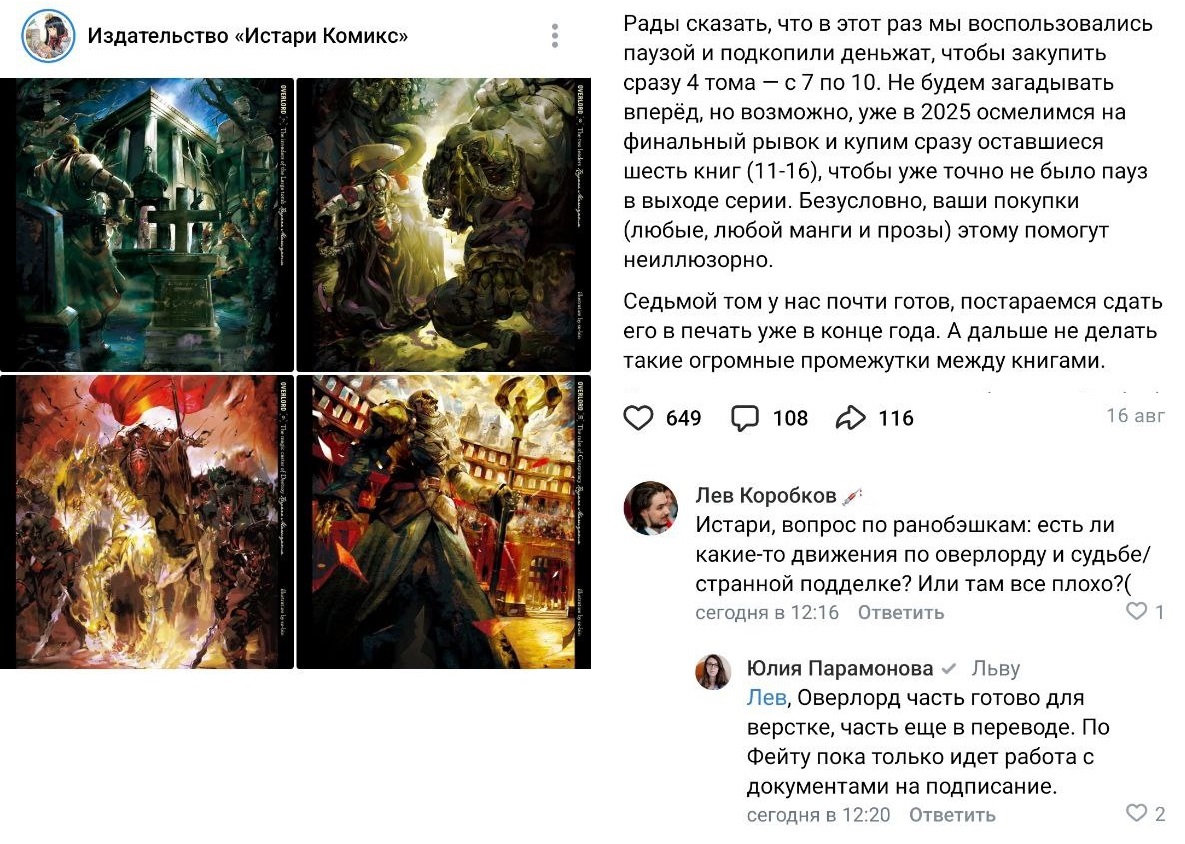This screenshot has width=1185, height=844.
Task: Open Юлия Парамонова's profile avatar
Action: pos(713,672)
